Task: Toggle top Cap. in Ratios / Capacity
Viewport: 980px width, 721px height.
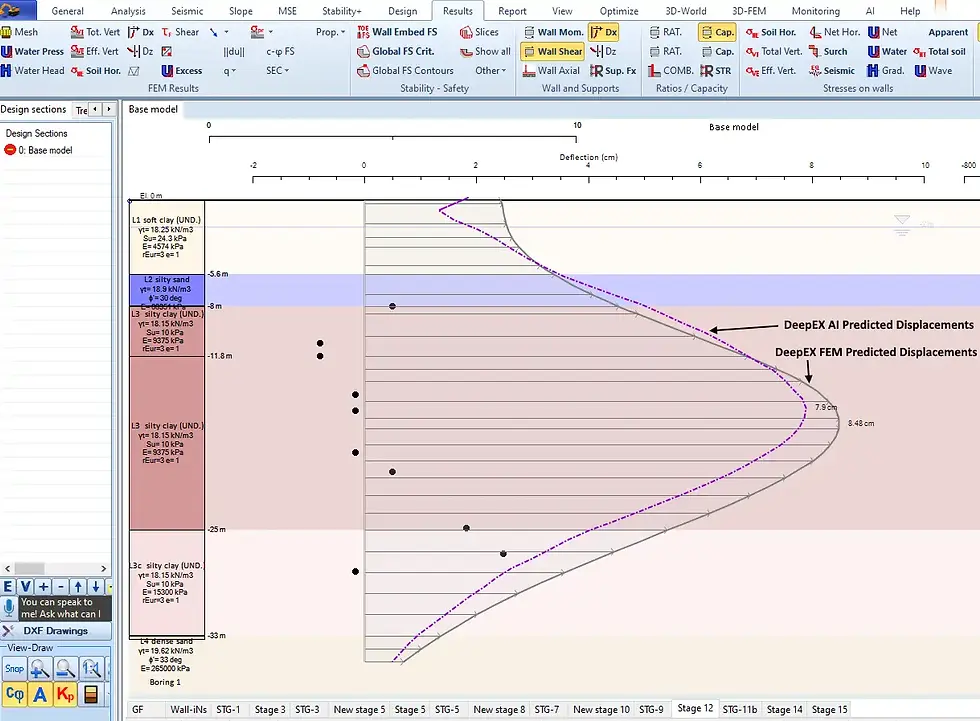Action: 717,32
